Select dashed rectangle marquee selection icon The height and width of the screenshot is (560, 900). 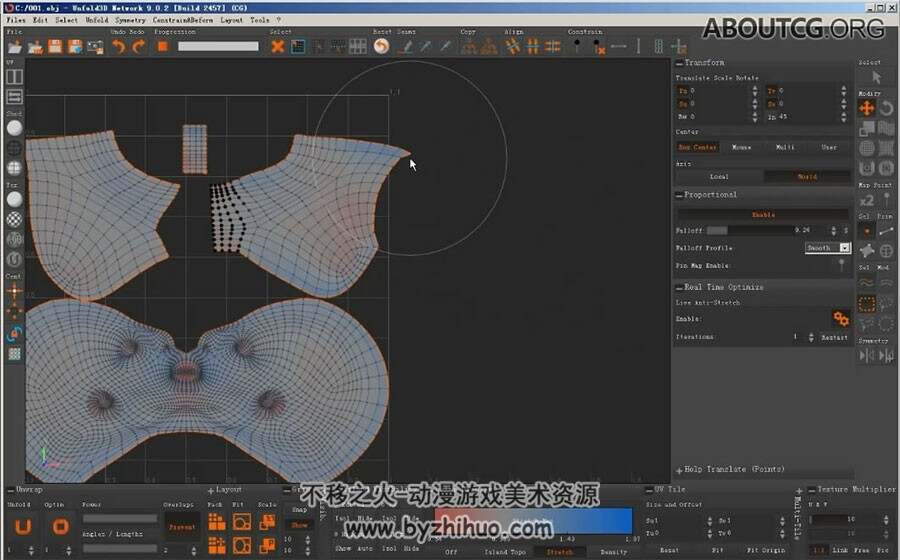(867, 304)
